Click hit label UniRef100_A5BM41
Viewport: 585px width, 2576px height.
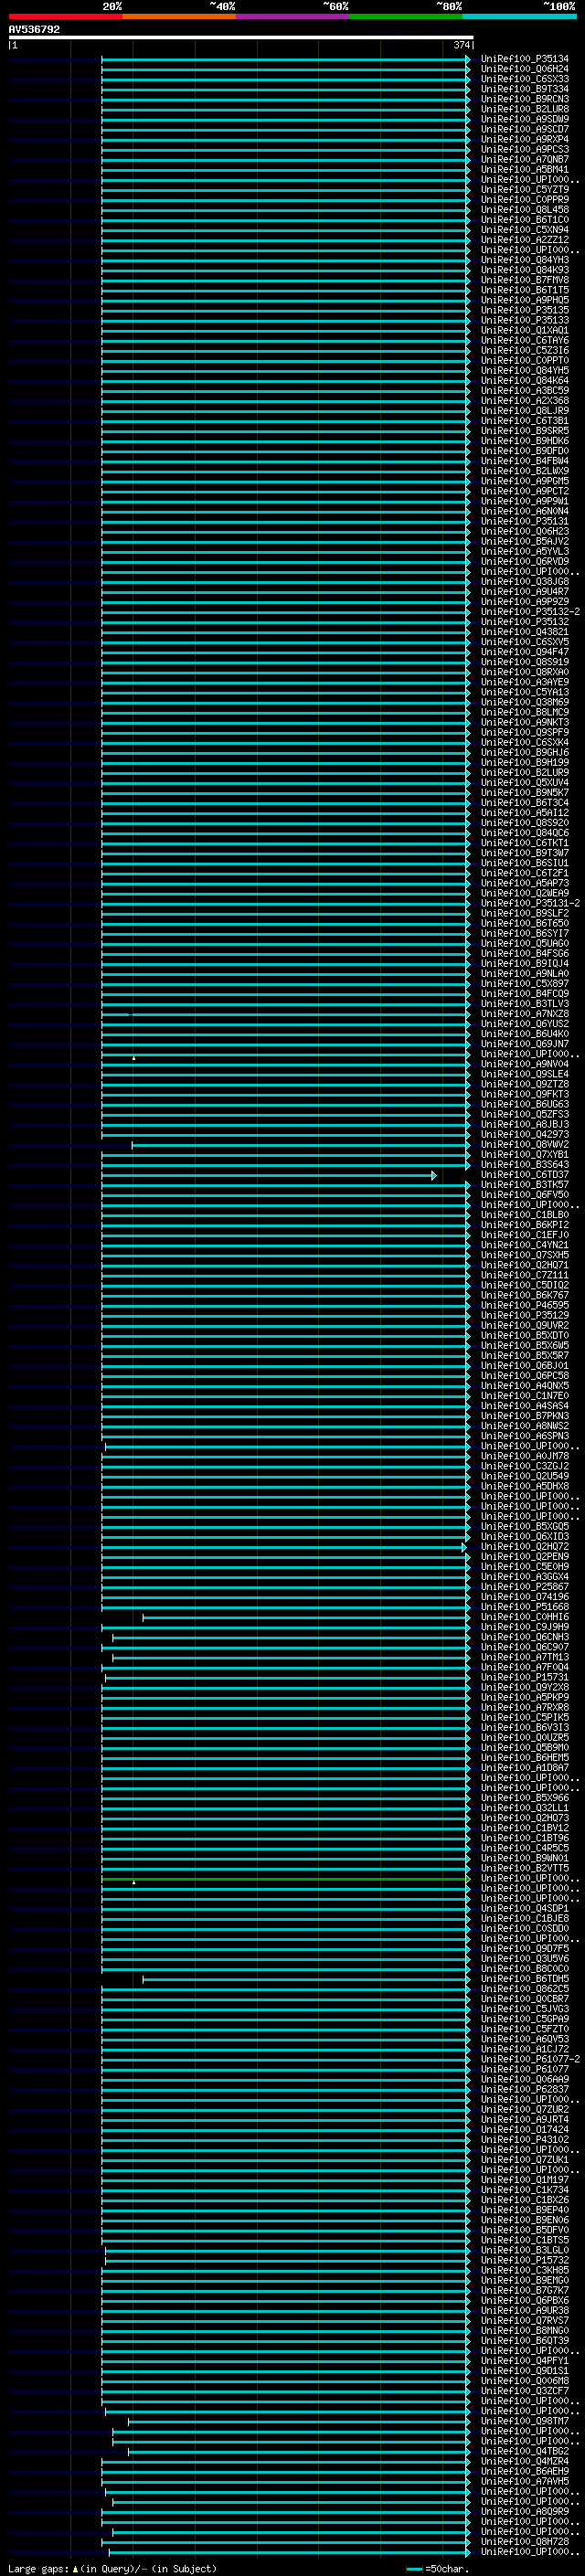525,170
